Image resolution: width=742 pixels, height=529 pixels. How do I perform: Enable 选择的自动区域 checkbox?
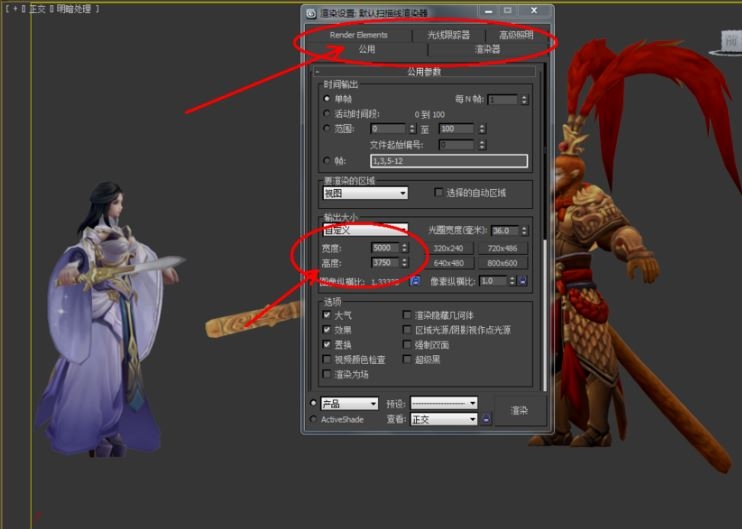click(439, 192)
